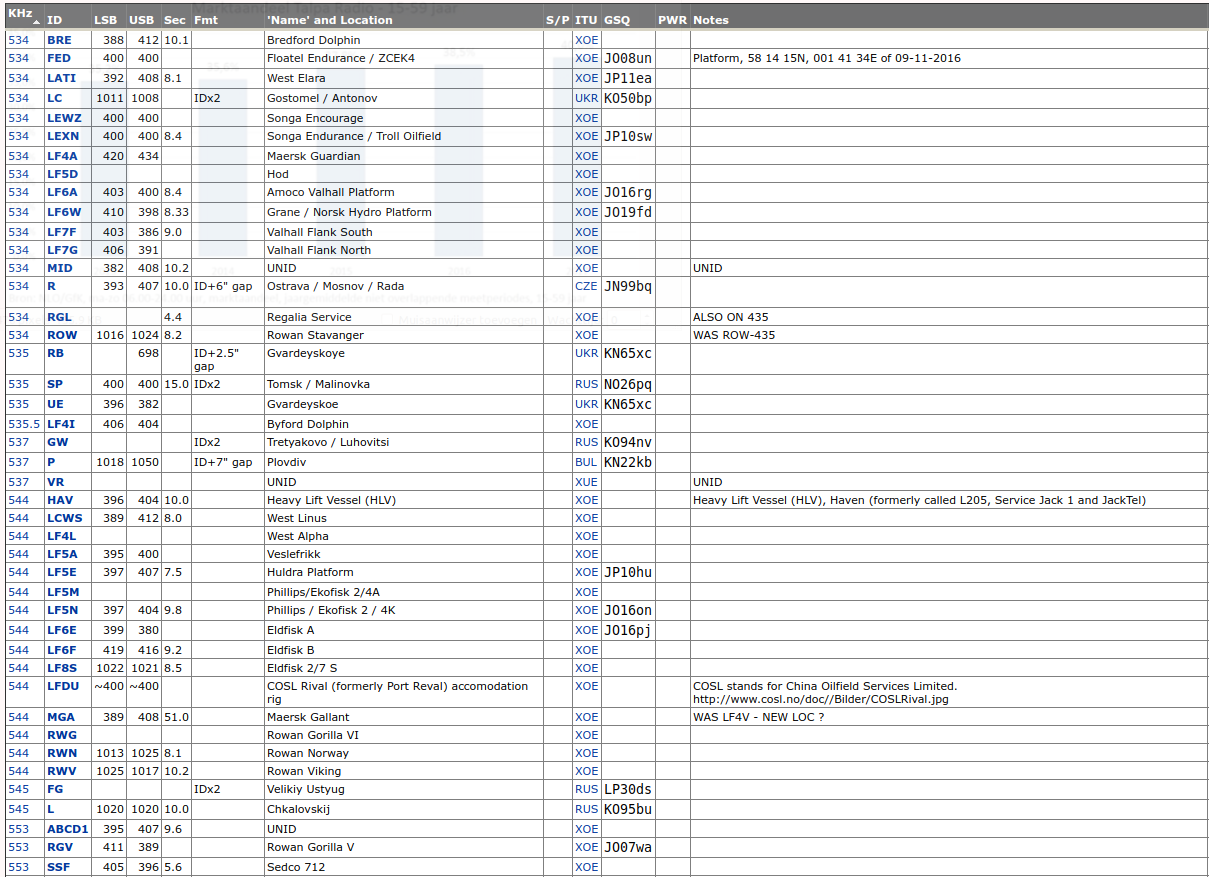Click the XUE country code link
The height and width of the screenshot is (877, 1209).
586,482
